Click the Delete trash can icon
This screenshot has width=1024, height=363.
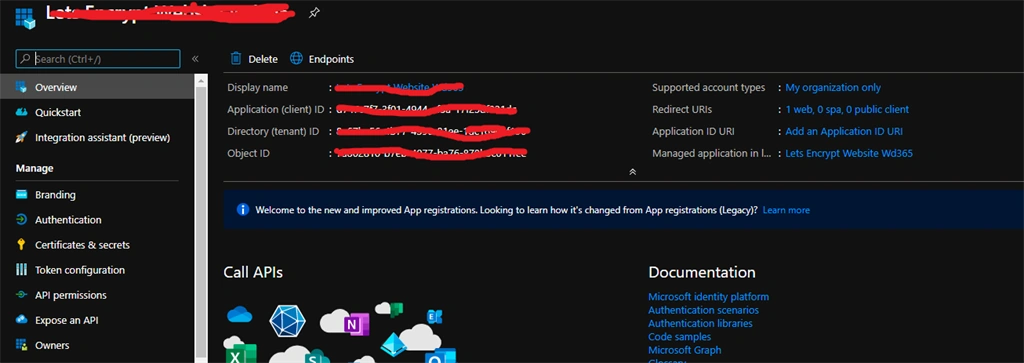236,59
